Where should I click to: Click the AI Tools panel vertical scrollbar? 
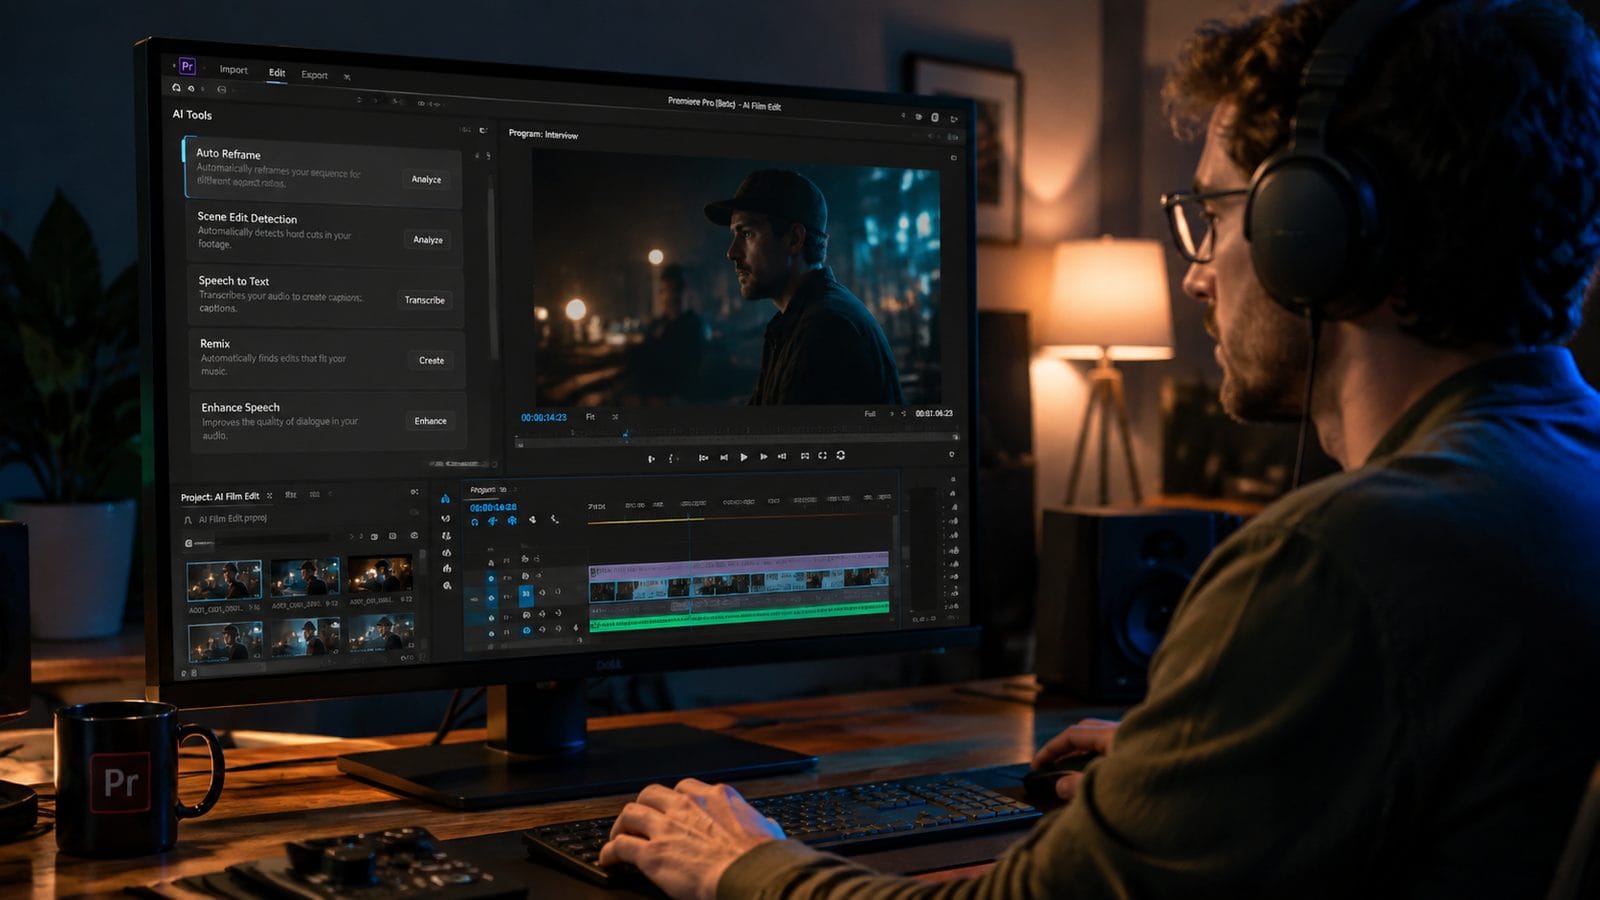click(x=492, y=268)
